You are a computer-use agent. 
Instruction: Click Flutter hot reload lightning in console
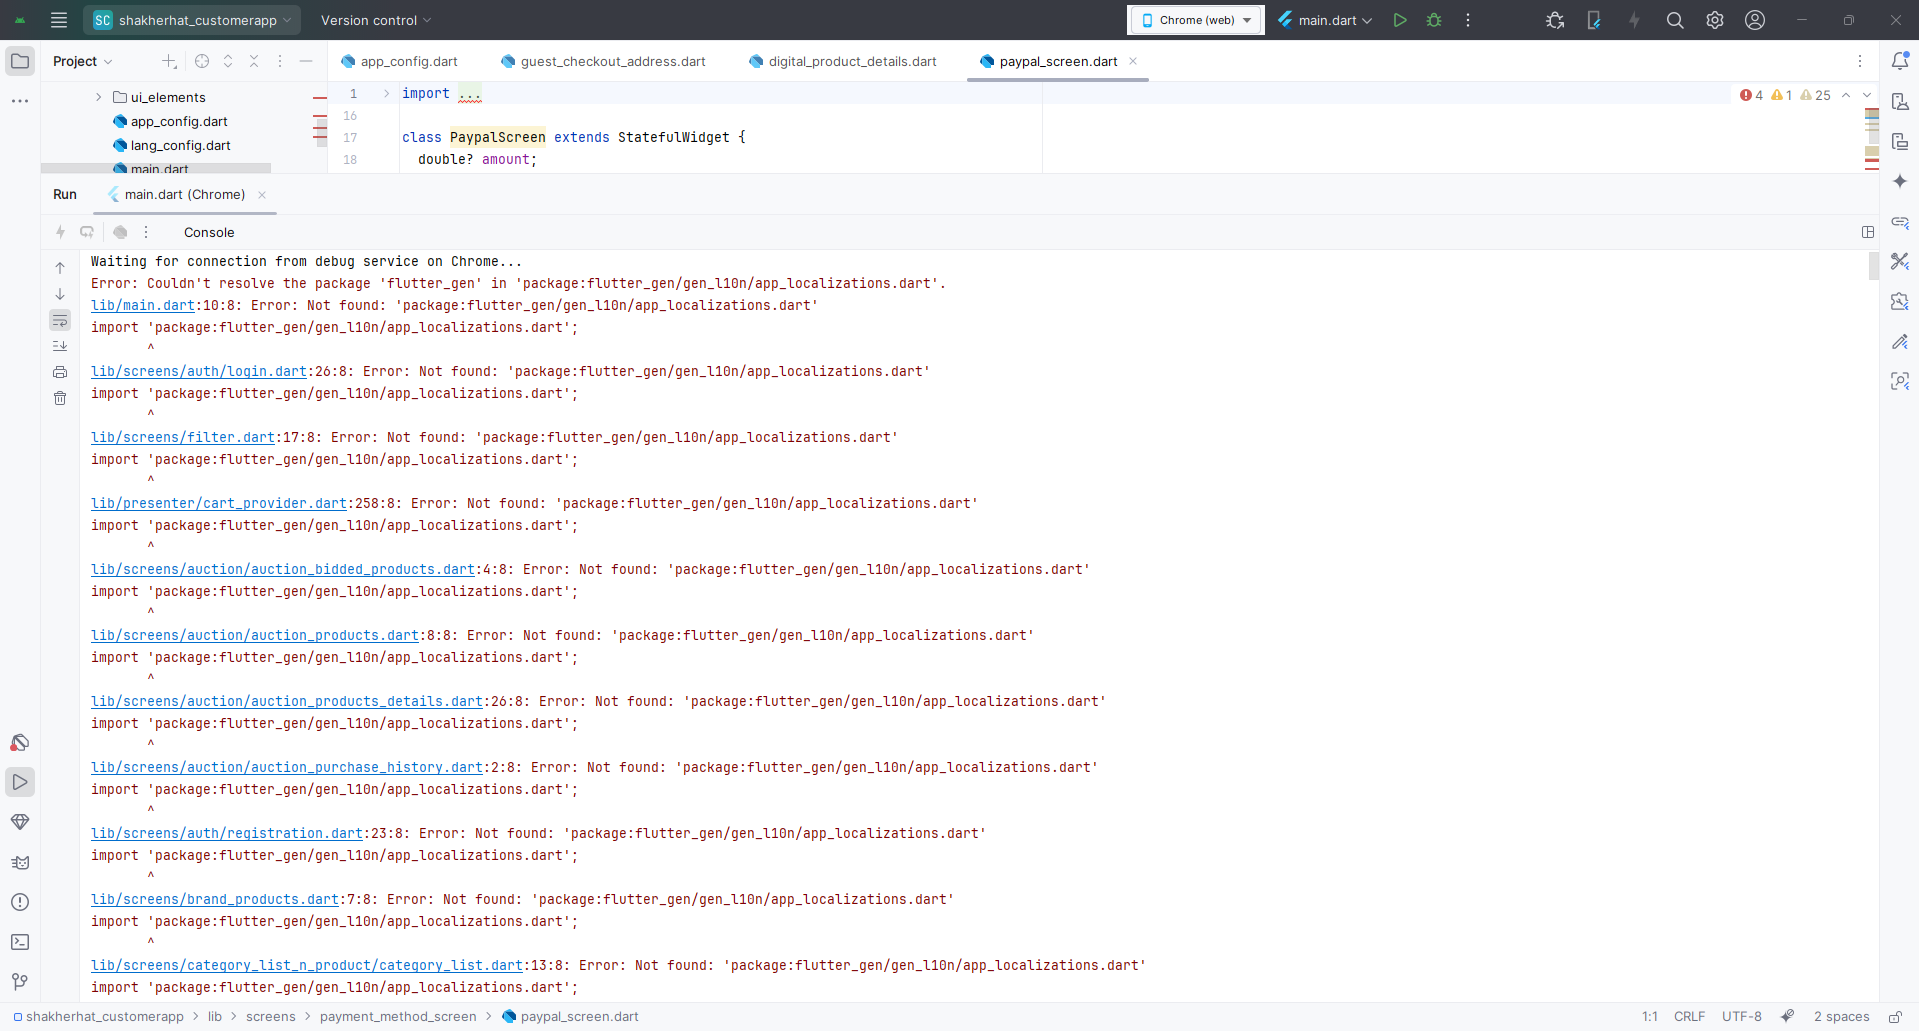(60, 232)
